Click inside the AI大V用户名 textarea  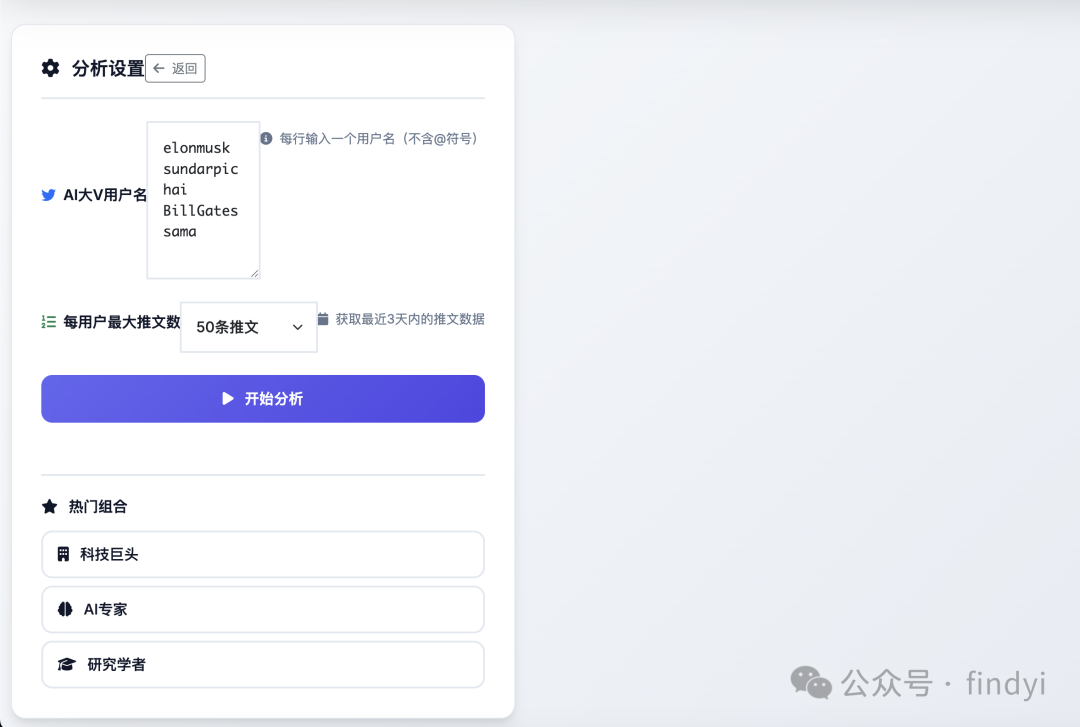coord(203,201)
